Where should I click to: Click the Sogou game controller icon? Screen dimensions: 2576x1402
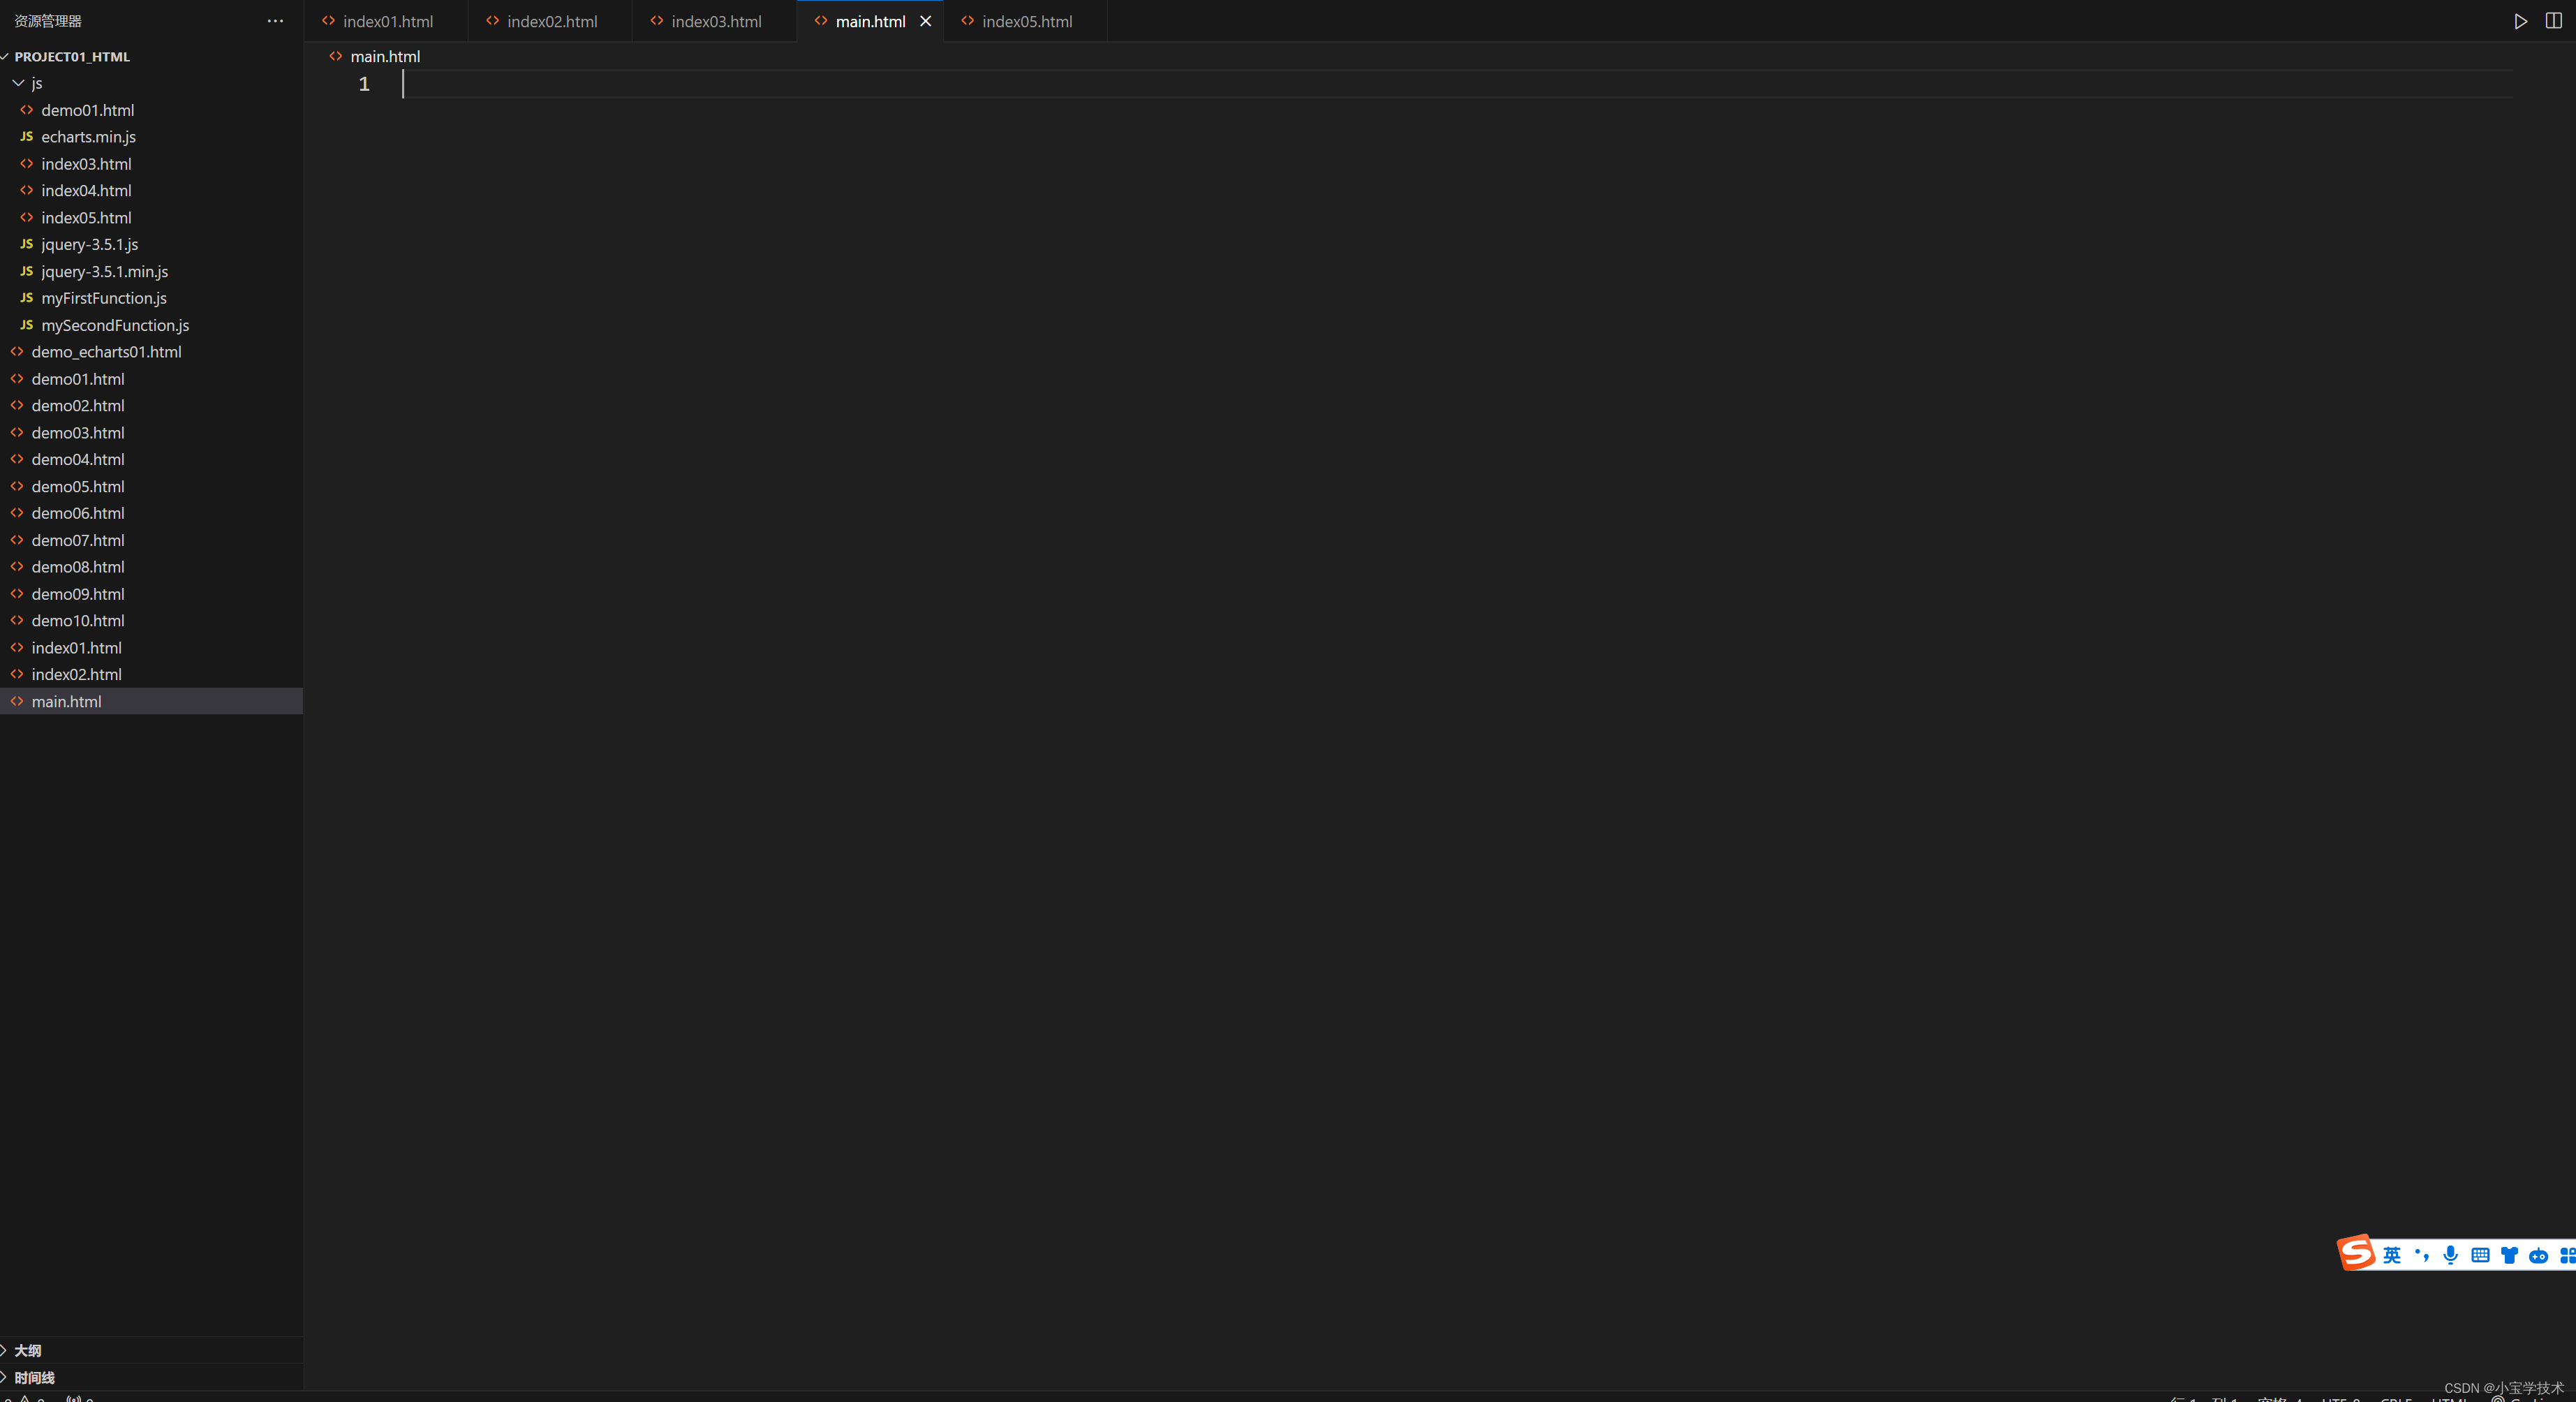click(x=2538, y=1255)
